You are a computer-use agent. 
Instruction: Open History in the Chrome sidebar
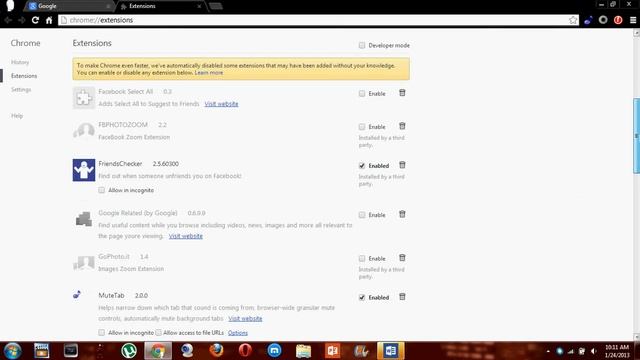pyautogui.click(x=20, y=62)
